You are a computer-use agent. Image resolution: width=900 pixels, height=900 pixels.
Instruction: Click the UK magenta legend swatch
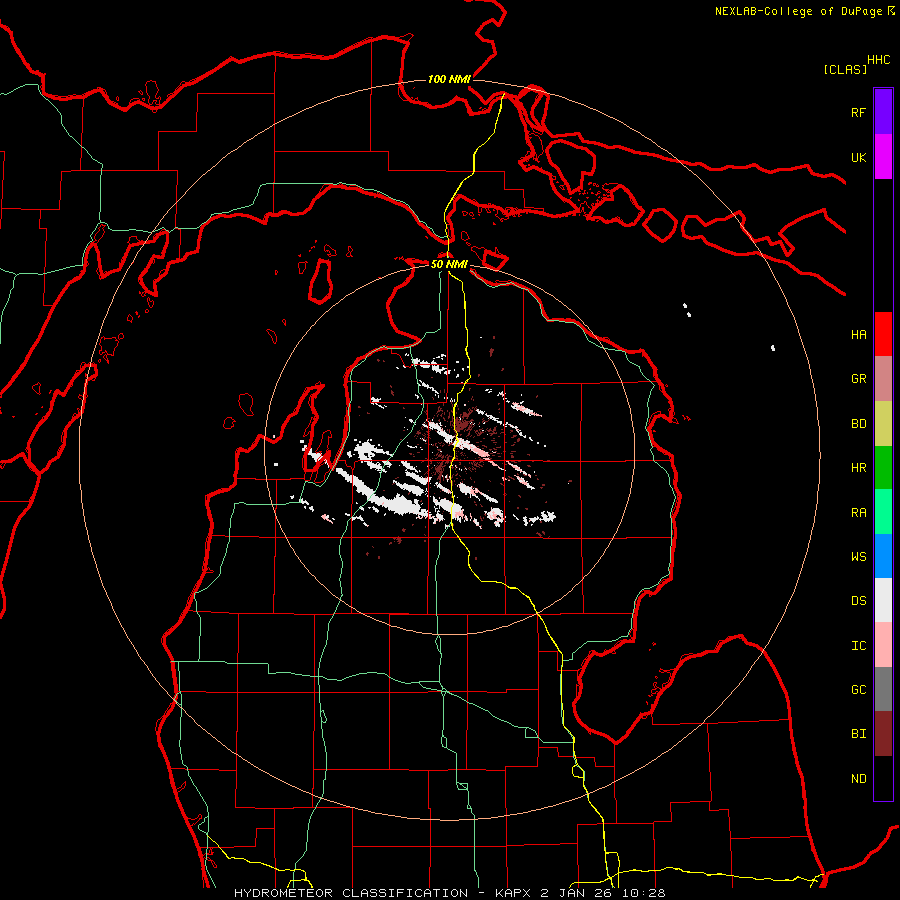pos(883,157)
